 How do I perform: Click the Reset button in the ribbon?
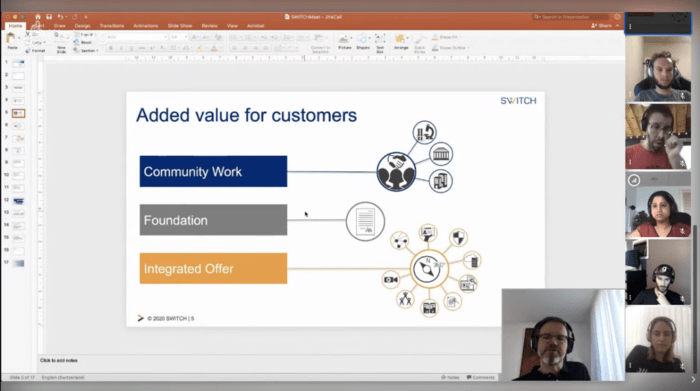click(x=83, y=42)
